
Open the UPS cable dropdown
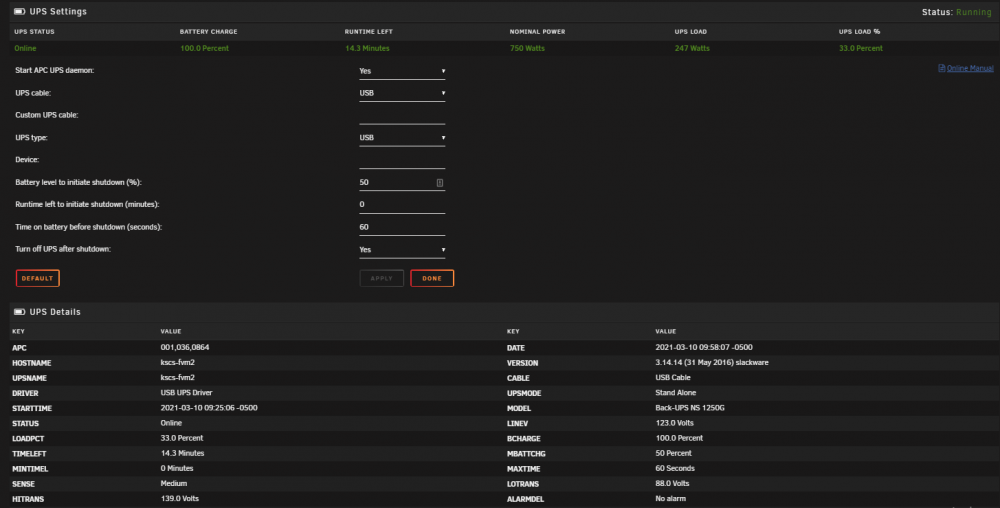402,93
